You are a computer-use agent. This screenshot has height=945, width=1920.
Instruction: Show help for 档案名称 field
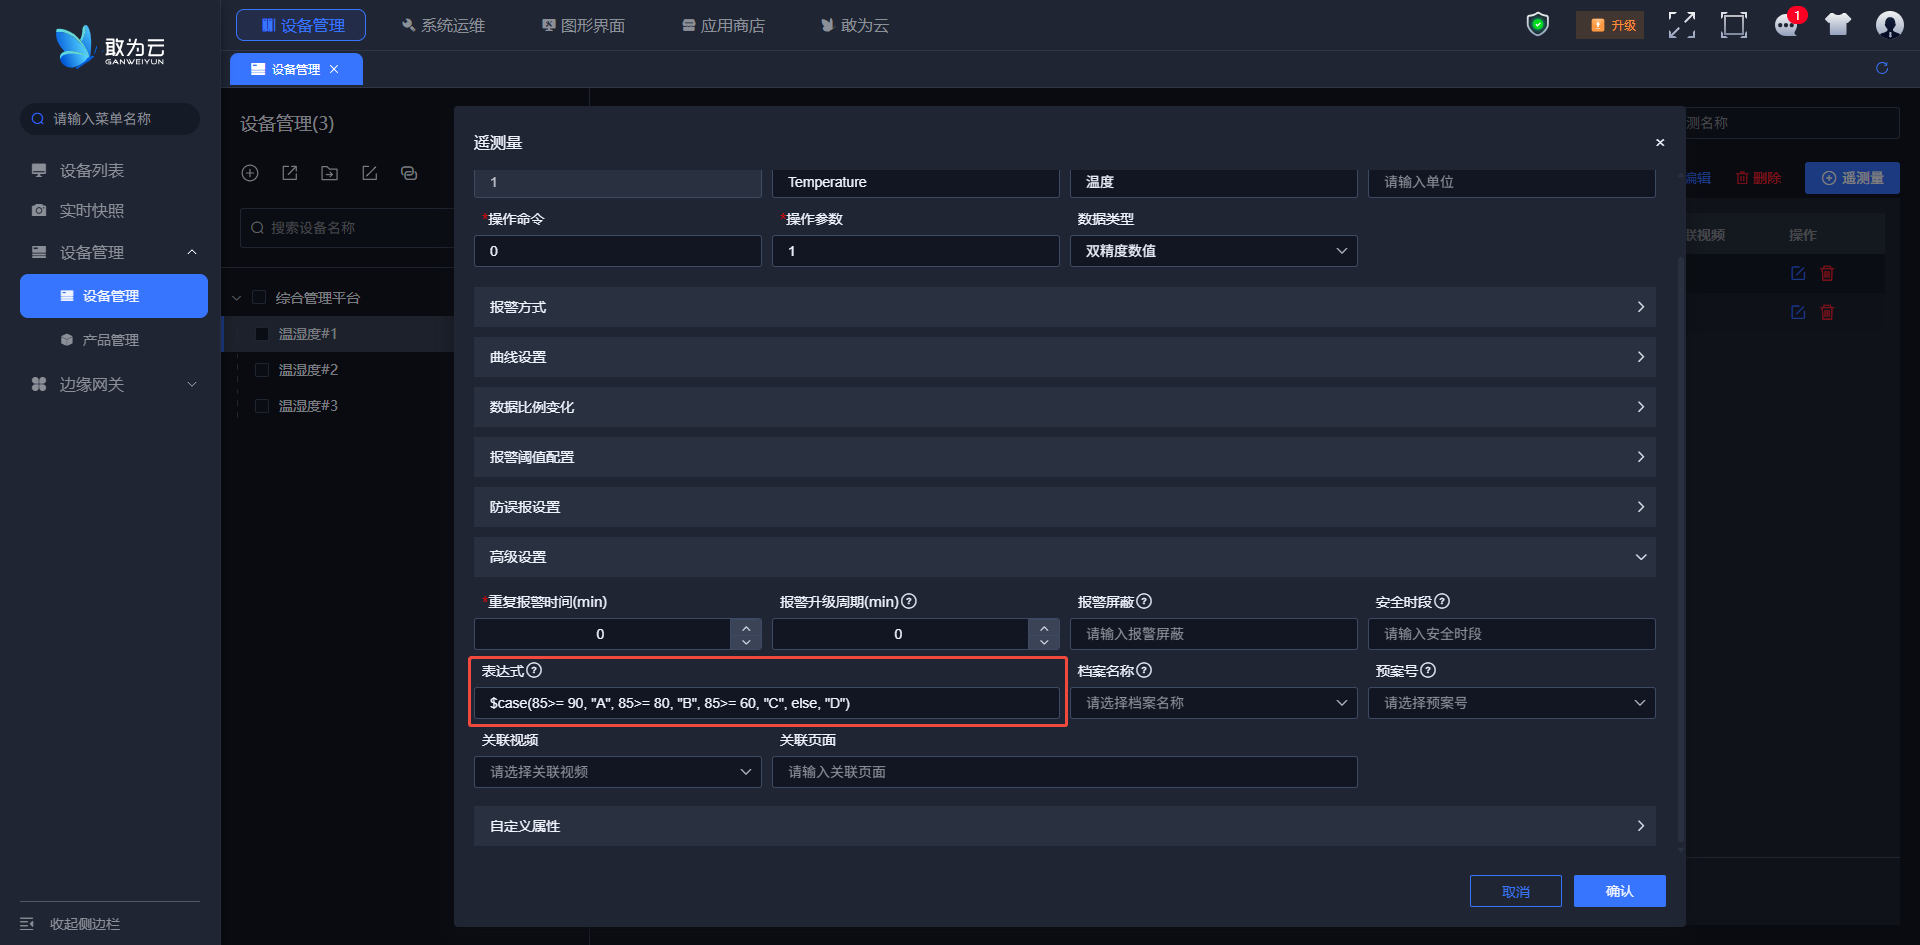point(1144,670)
